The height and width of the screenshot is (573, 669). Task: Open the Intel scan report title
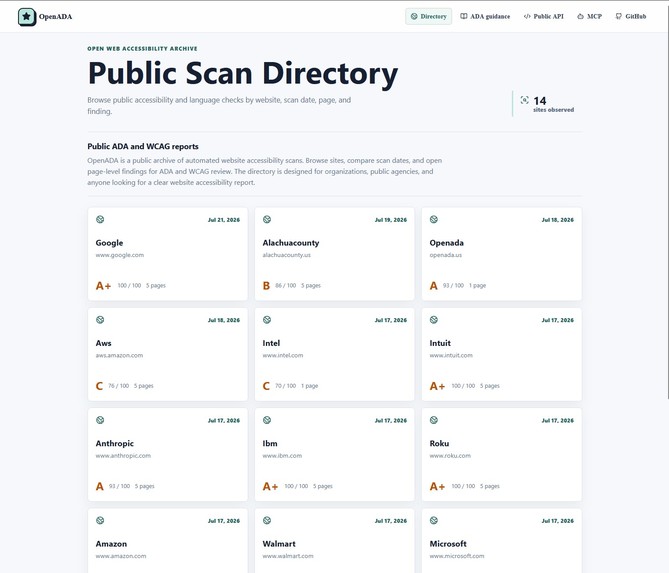point(271,343)
